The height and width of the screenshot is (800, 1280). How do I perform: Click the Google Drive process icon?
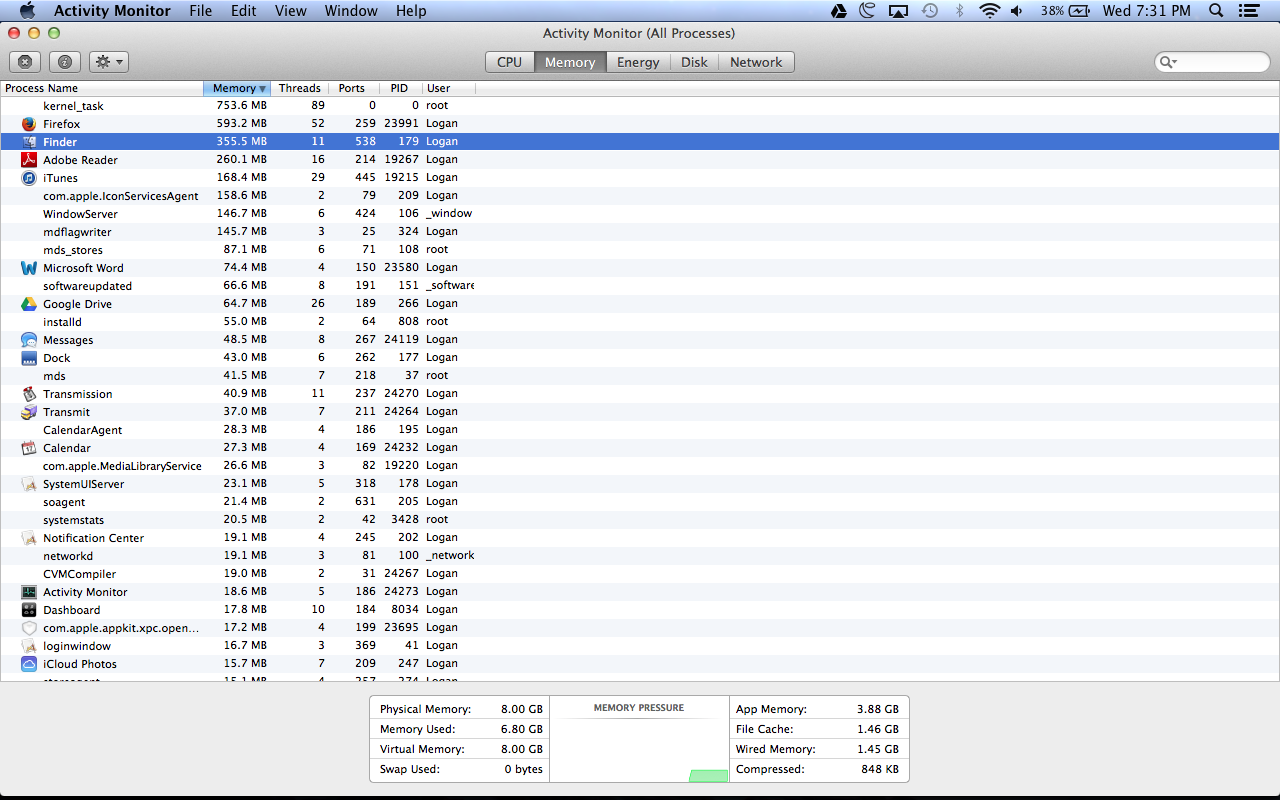[29, 304]
